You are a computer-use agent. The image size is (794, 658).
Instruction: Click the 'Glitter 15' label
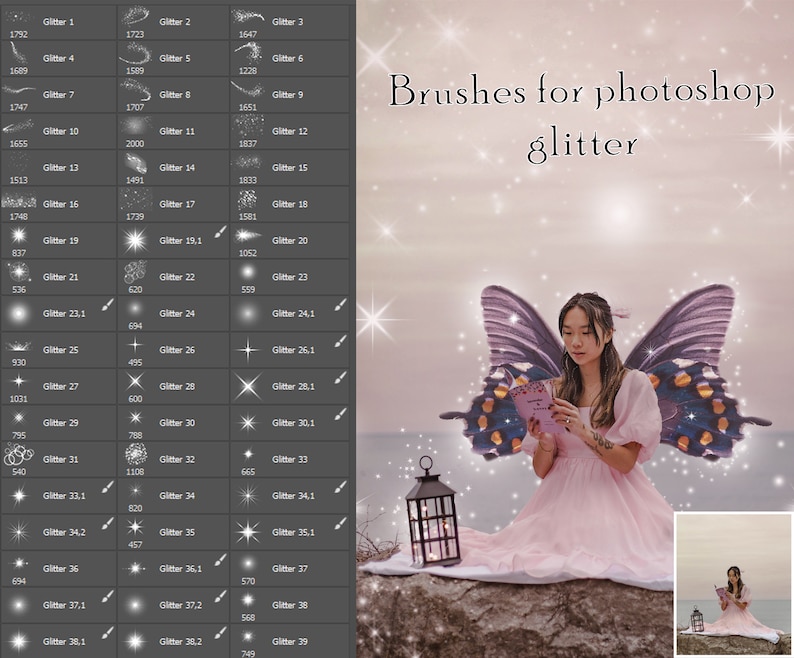click(290, 168)
